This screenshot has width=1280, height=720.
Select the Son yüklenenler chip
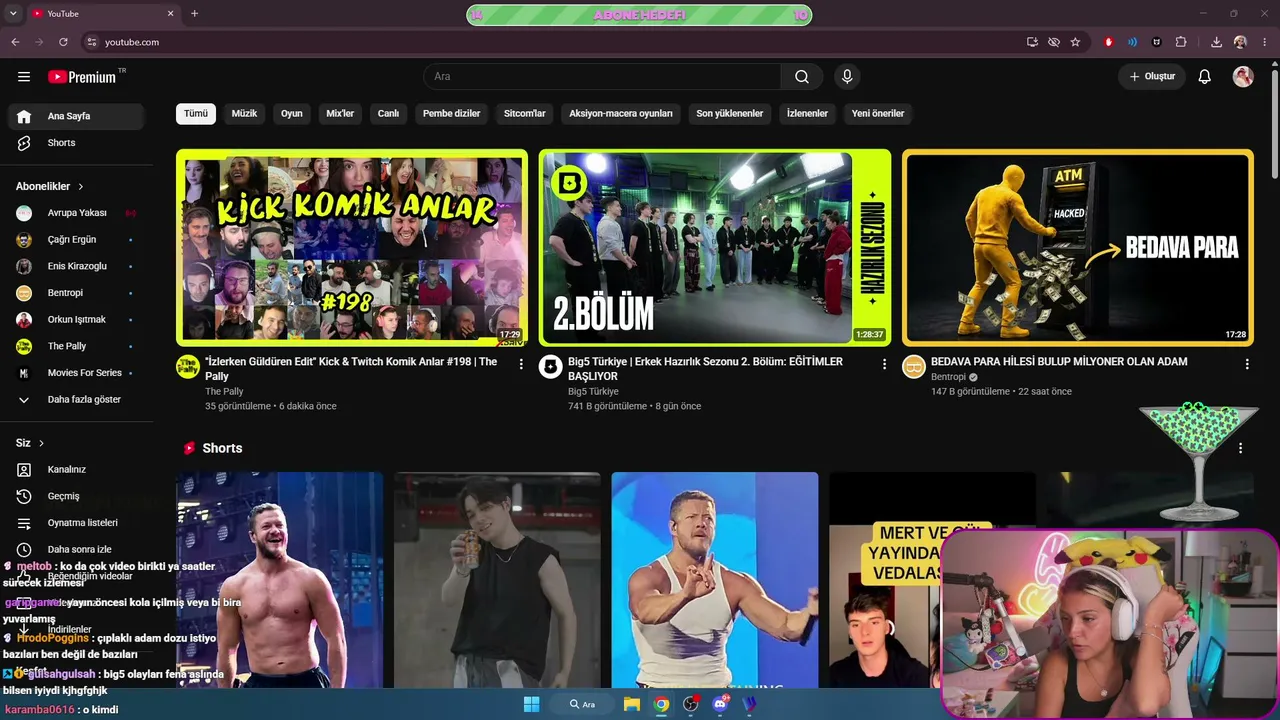tap(730, 114)
